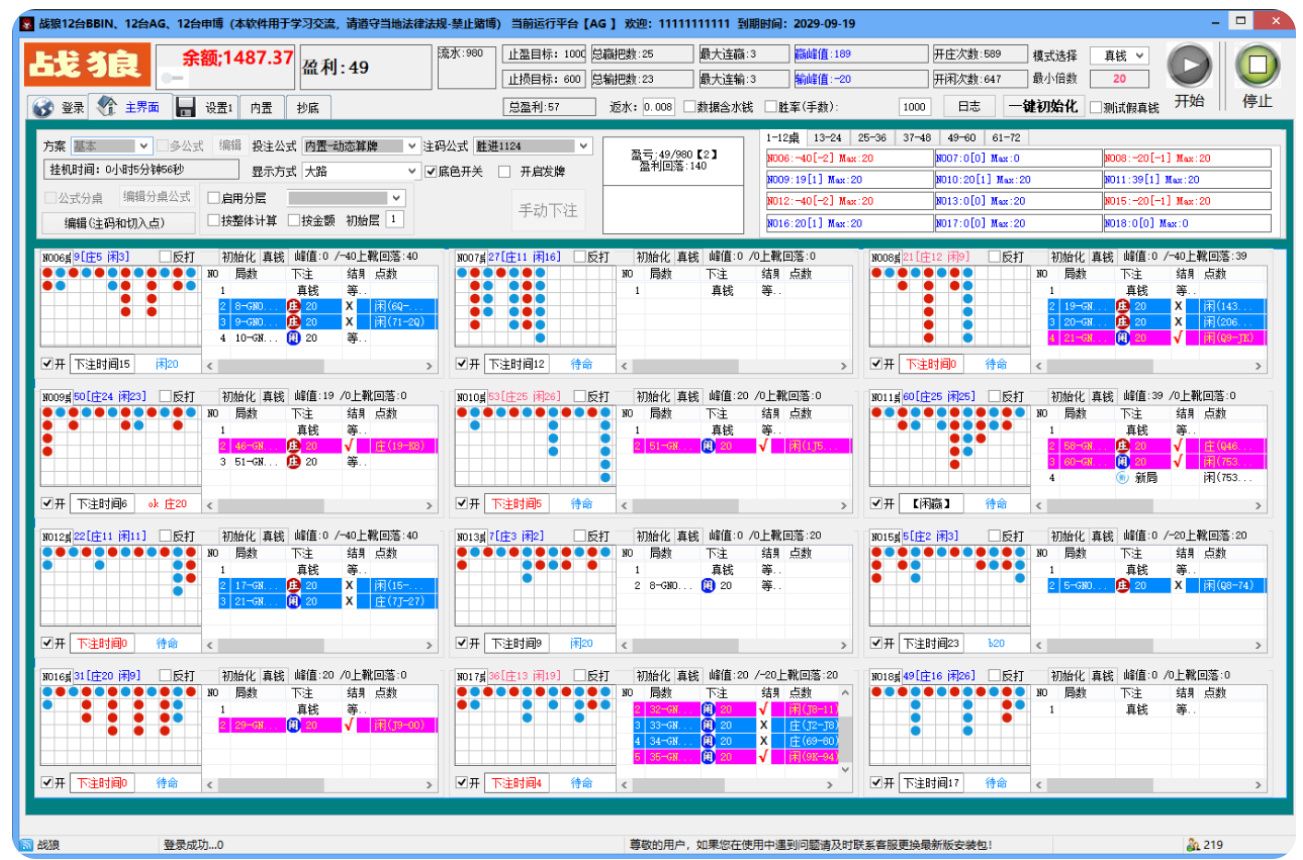Click the globe icon on the 登录 tab
The image size is (1303, 860).
(44, 105)
